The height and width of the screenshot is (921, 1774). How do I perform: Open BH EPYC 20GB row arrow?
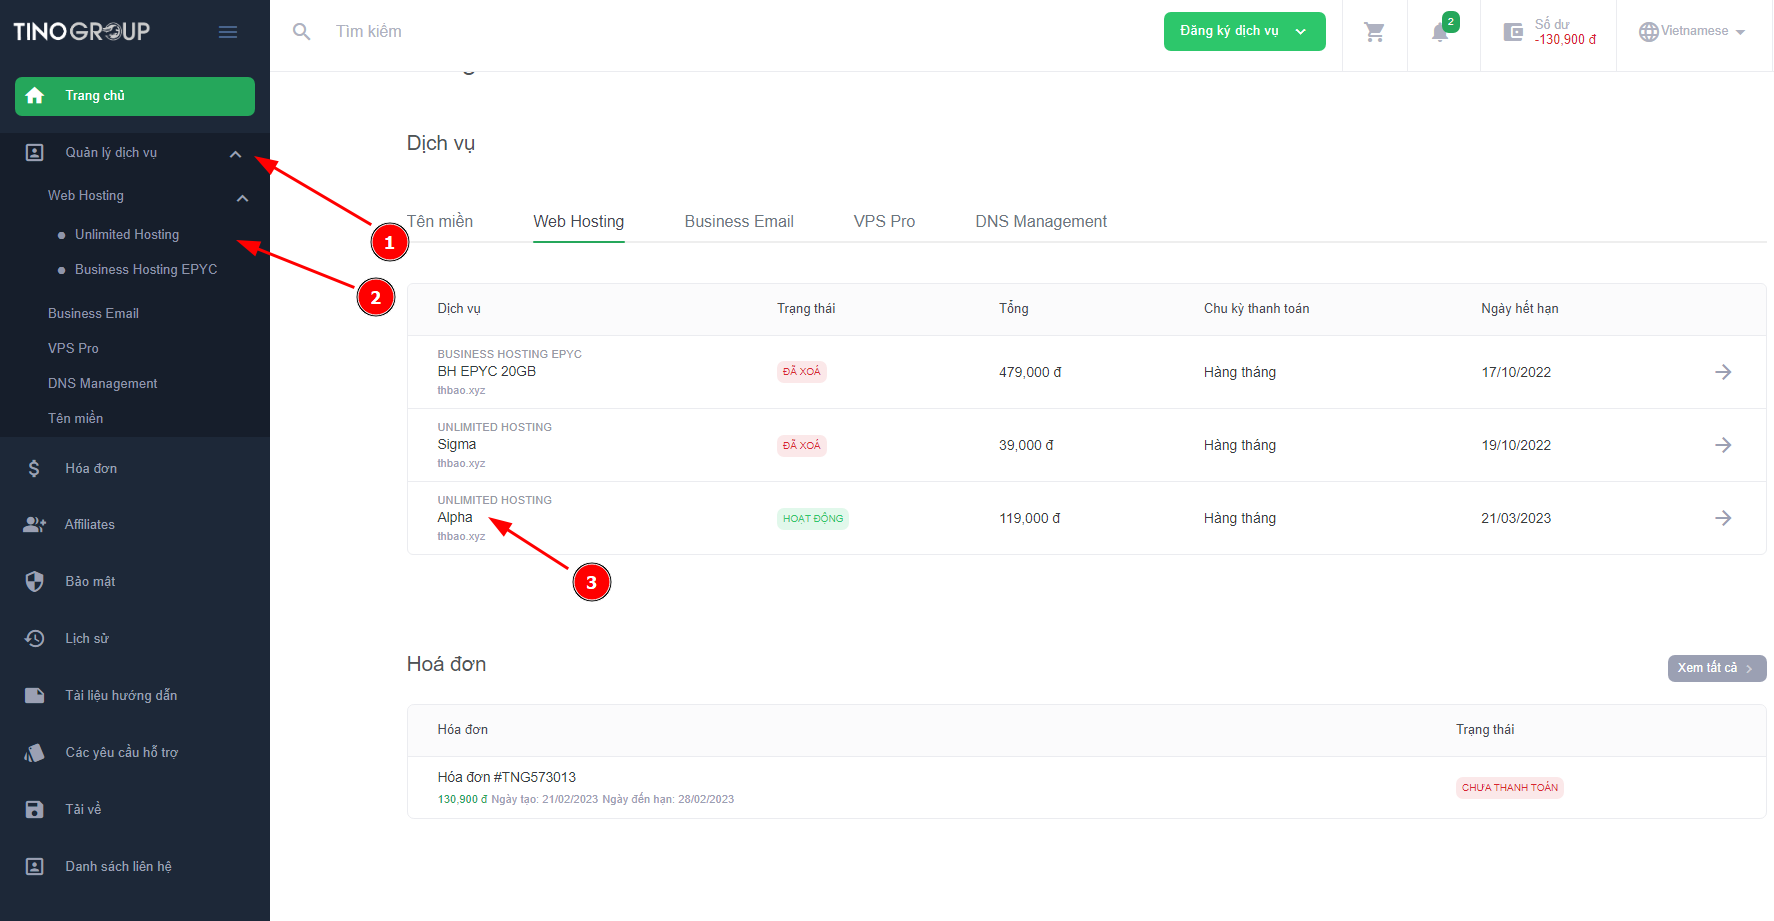click(x=1723, y=372)
